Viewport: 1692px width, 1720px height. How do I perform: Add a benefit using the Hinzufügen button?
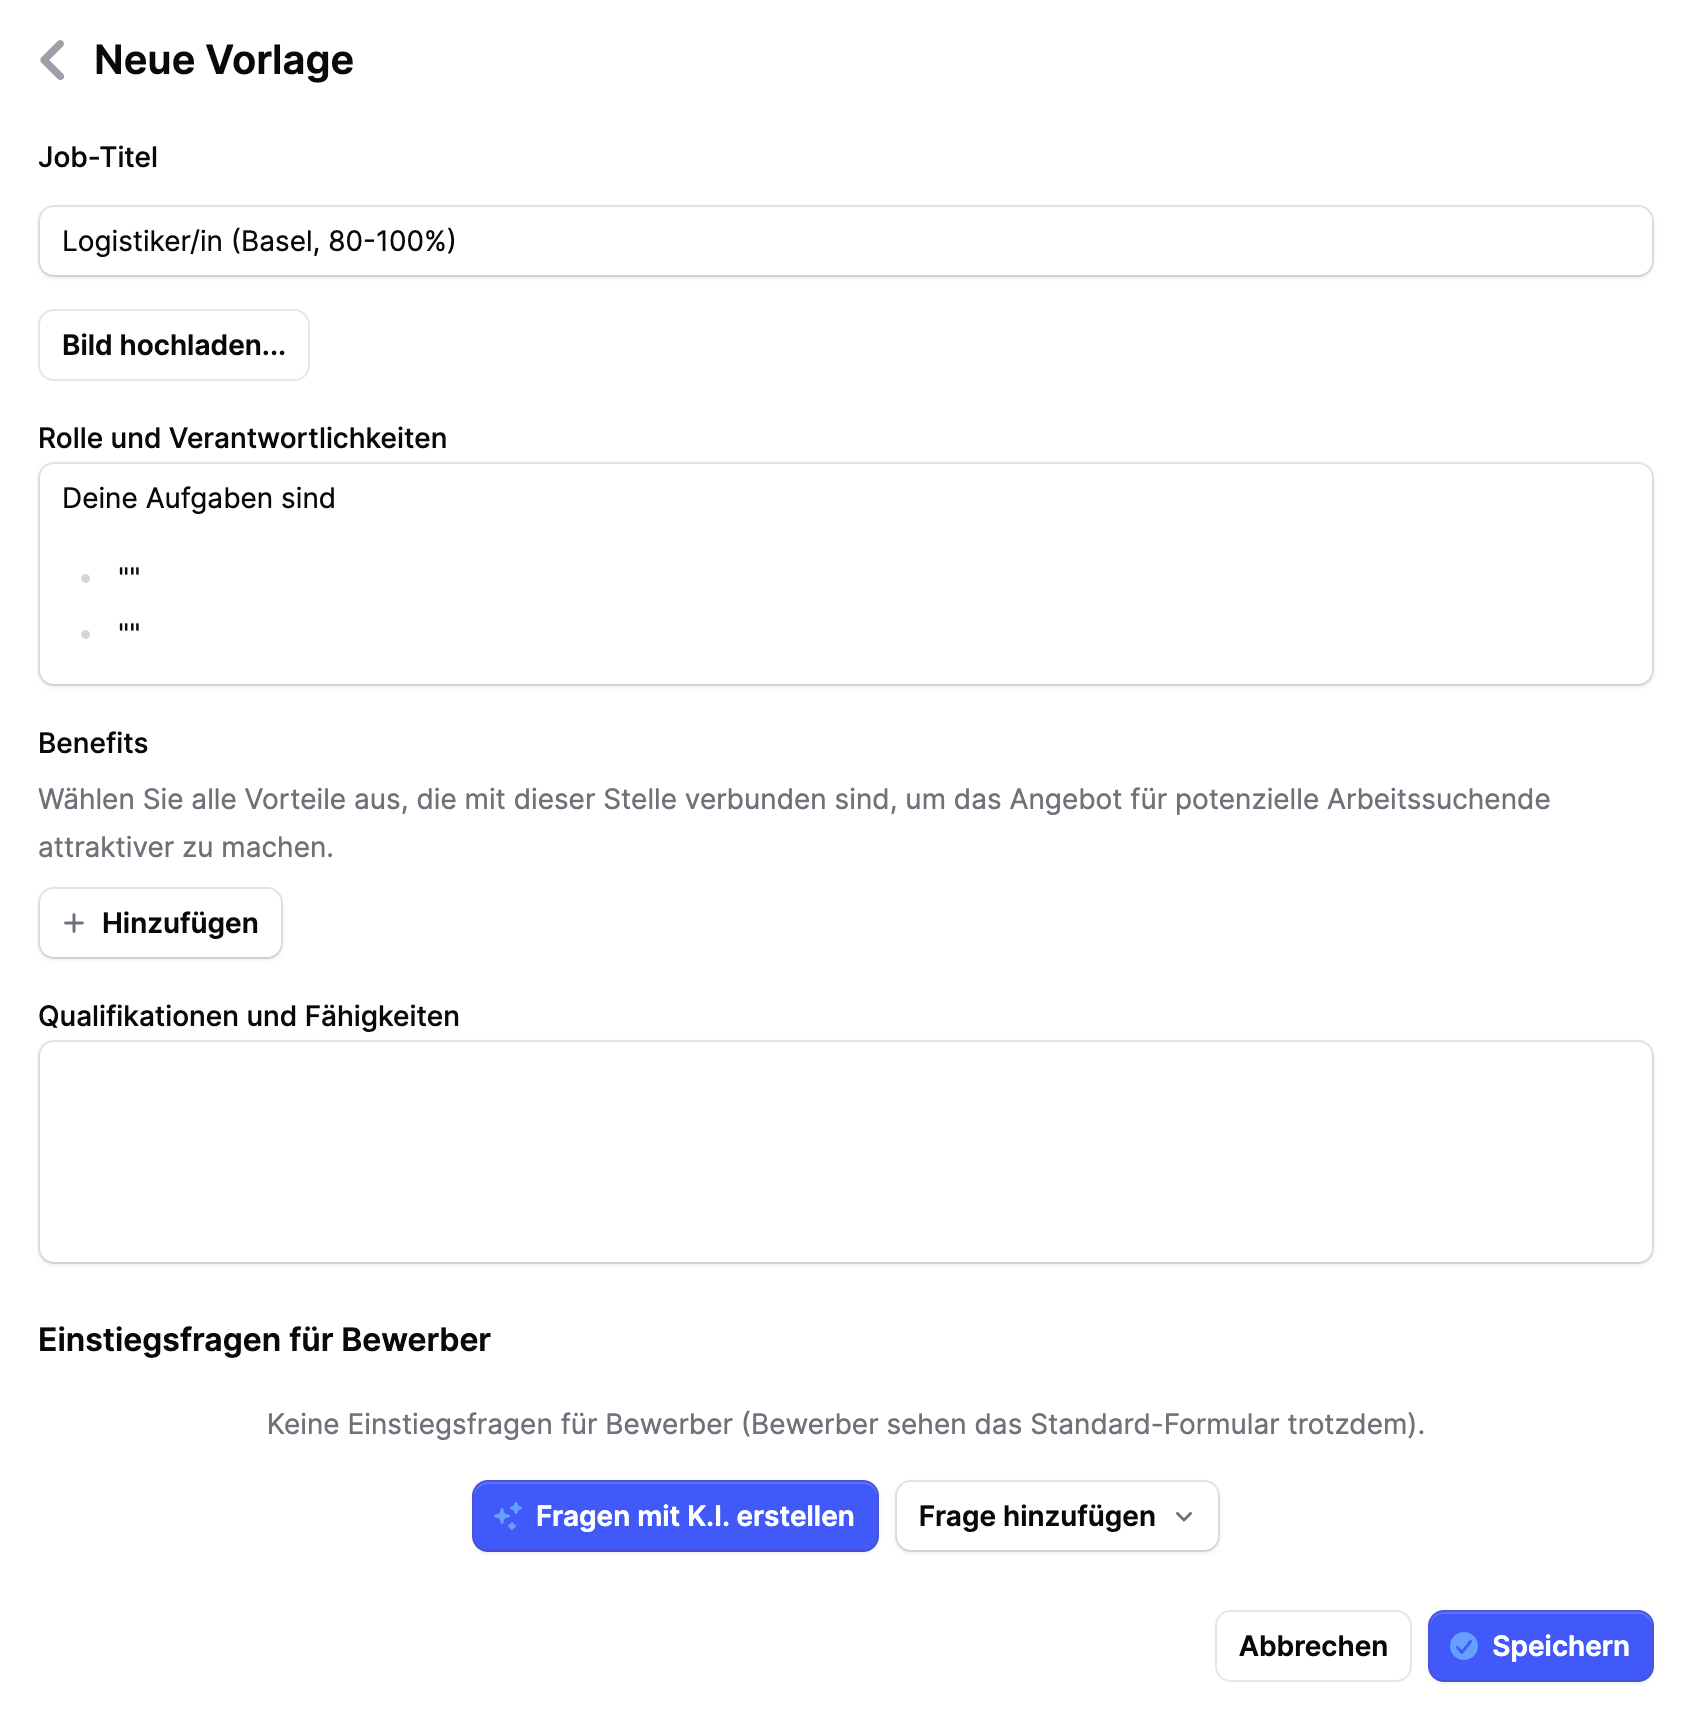pyautogui.click(x=160, y=923)
